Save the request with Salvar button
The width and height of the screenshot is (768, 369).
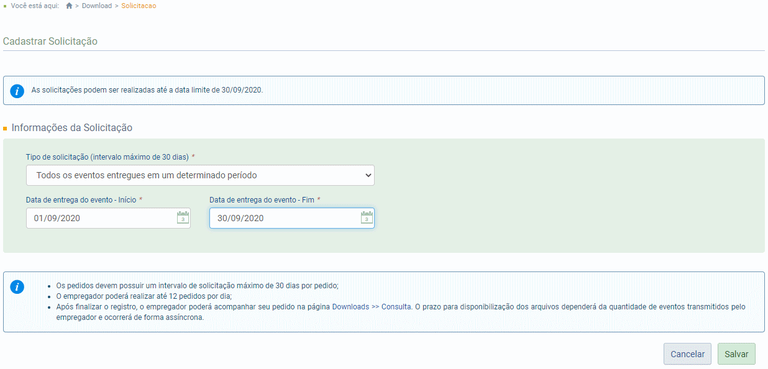pyautogui.click(x=736, y=354)
